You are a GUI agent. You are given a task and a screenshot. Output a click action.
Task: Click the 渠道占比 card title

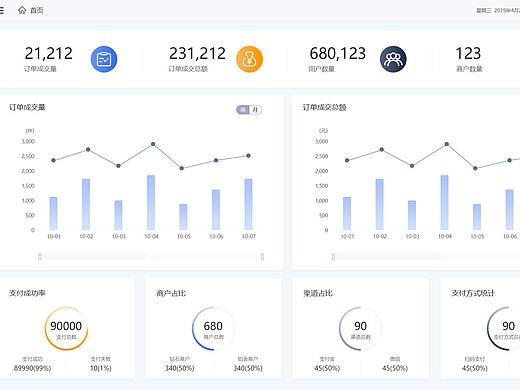[318, 293]
